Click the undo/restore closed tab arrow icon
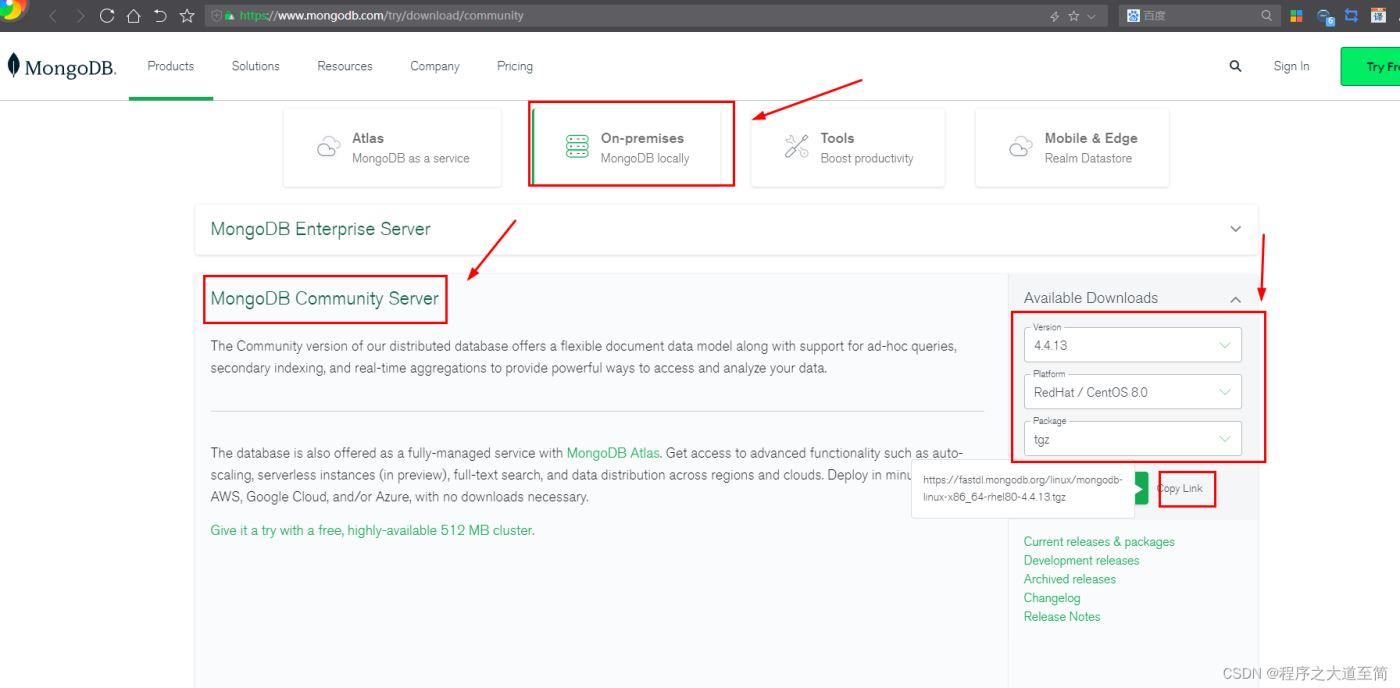 [160, 16]
